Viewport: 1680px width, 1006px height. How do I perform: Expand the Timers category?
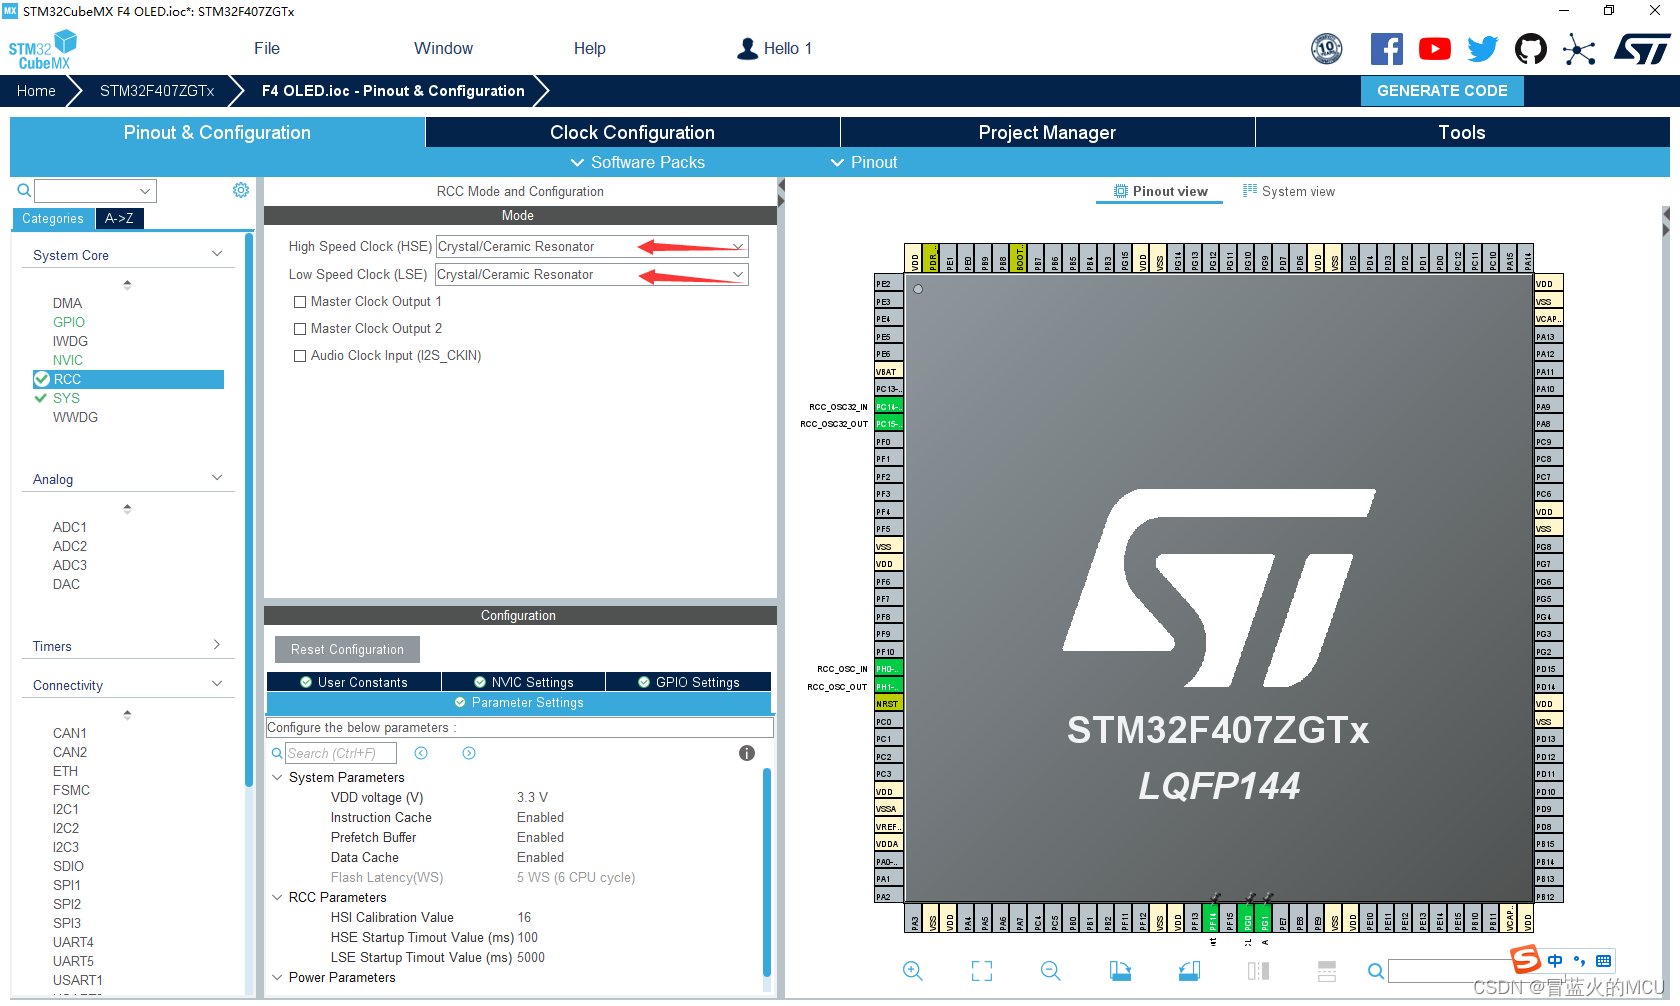(217, 645)
